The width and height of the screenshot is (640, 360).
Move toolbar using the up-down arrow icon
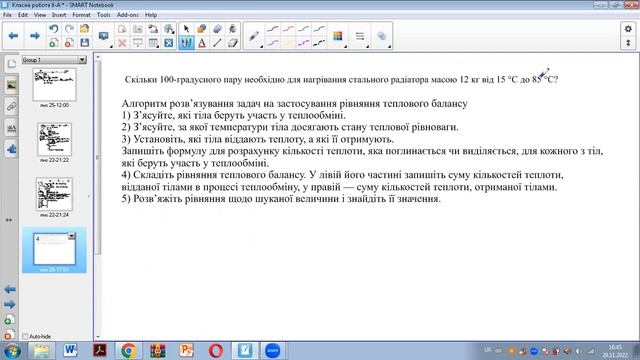click(628, 43)
